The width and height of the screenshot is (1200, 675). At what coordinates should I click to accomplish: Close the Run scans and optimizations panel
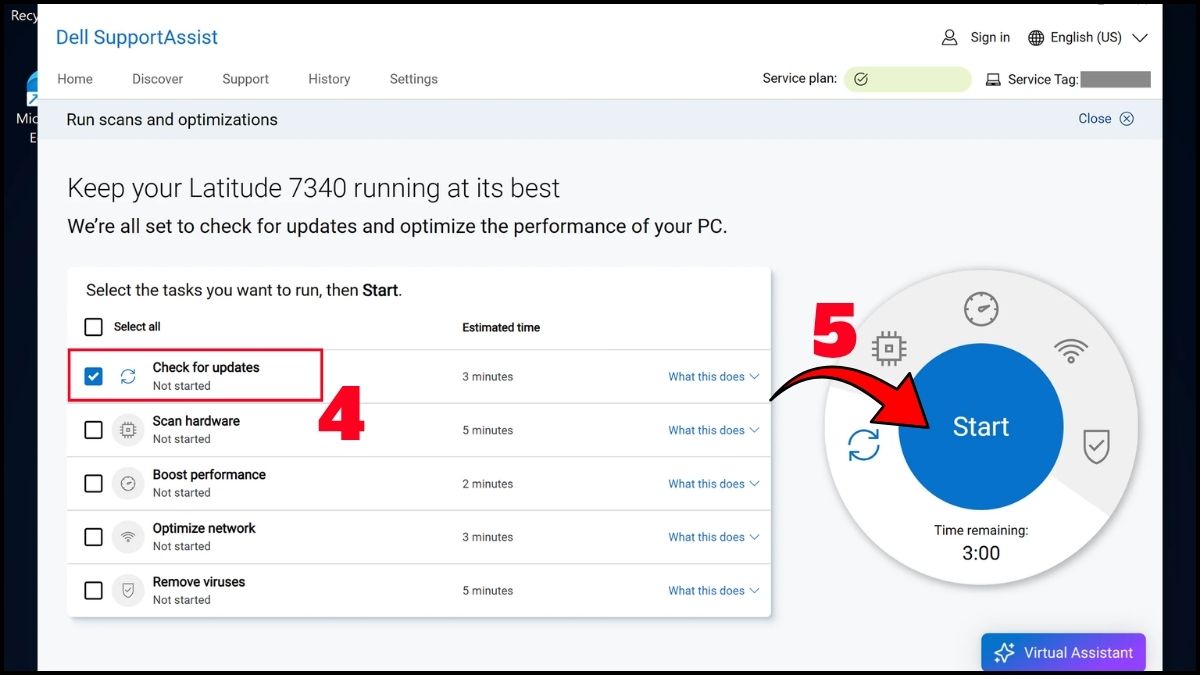1106,118
